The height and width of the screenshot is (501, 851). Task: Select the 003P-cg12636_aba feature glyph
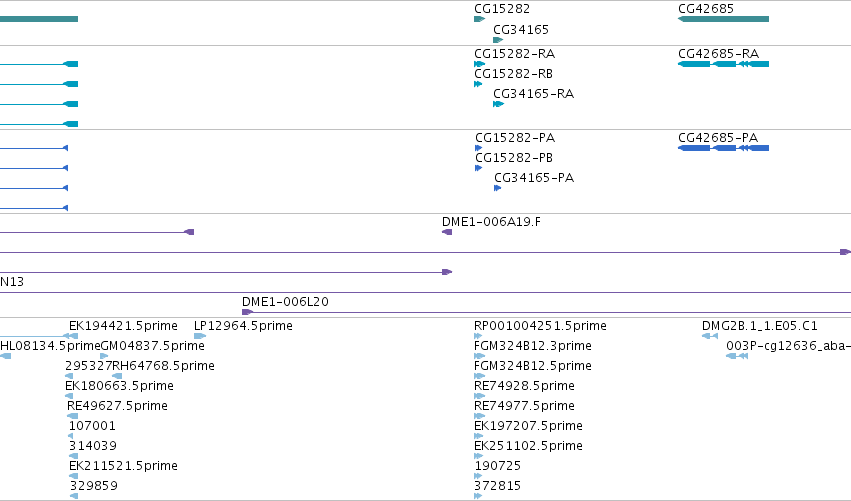[737, 356]
